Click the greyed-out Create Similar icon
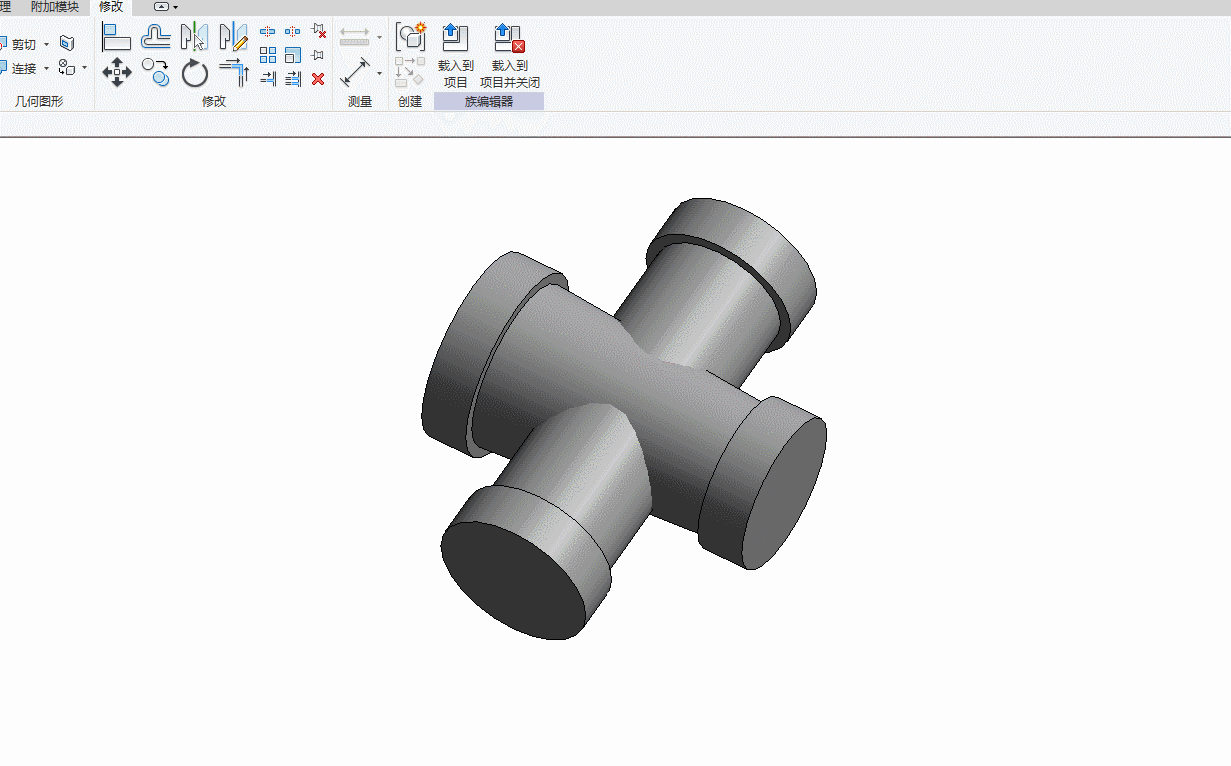1231x766 pixels. pyautogui.click(x=410, y=72)
